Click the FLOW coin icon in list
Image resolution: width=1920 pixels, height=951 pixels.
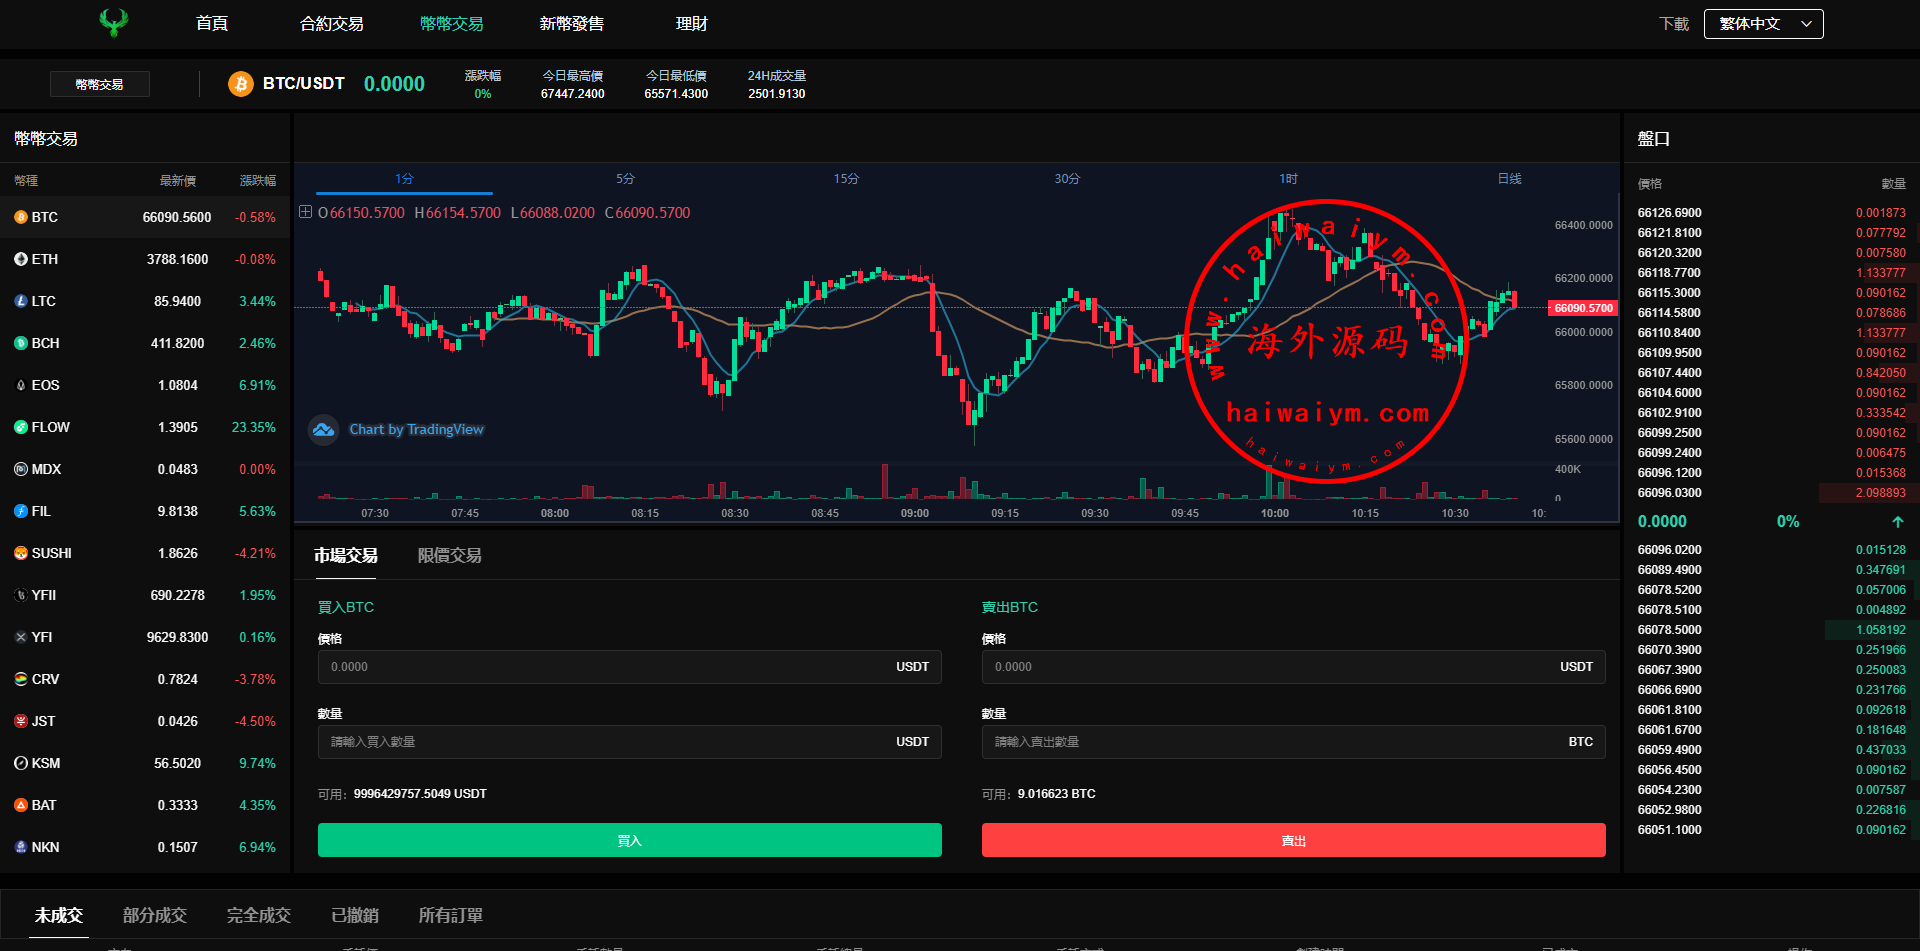[x=20, y=427]
